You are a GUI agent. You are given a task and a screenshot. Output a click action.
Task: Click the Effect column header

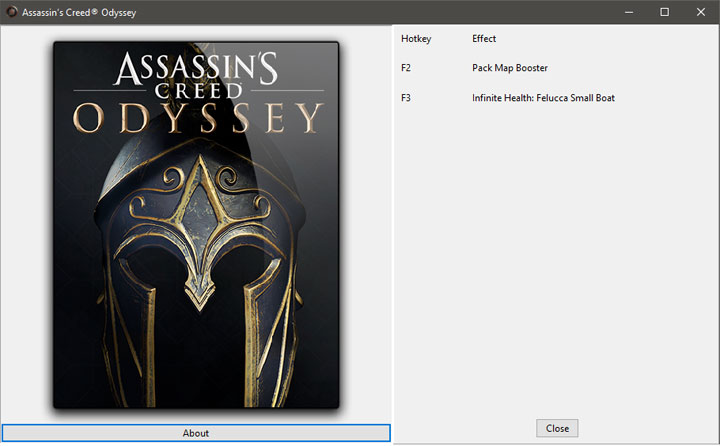pos(484,39)
